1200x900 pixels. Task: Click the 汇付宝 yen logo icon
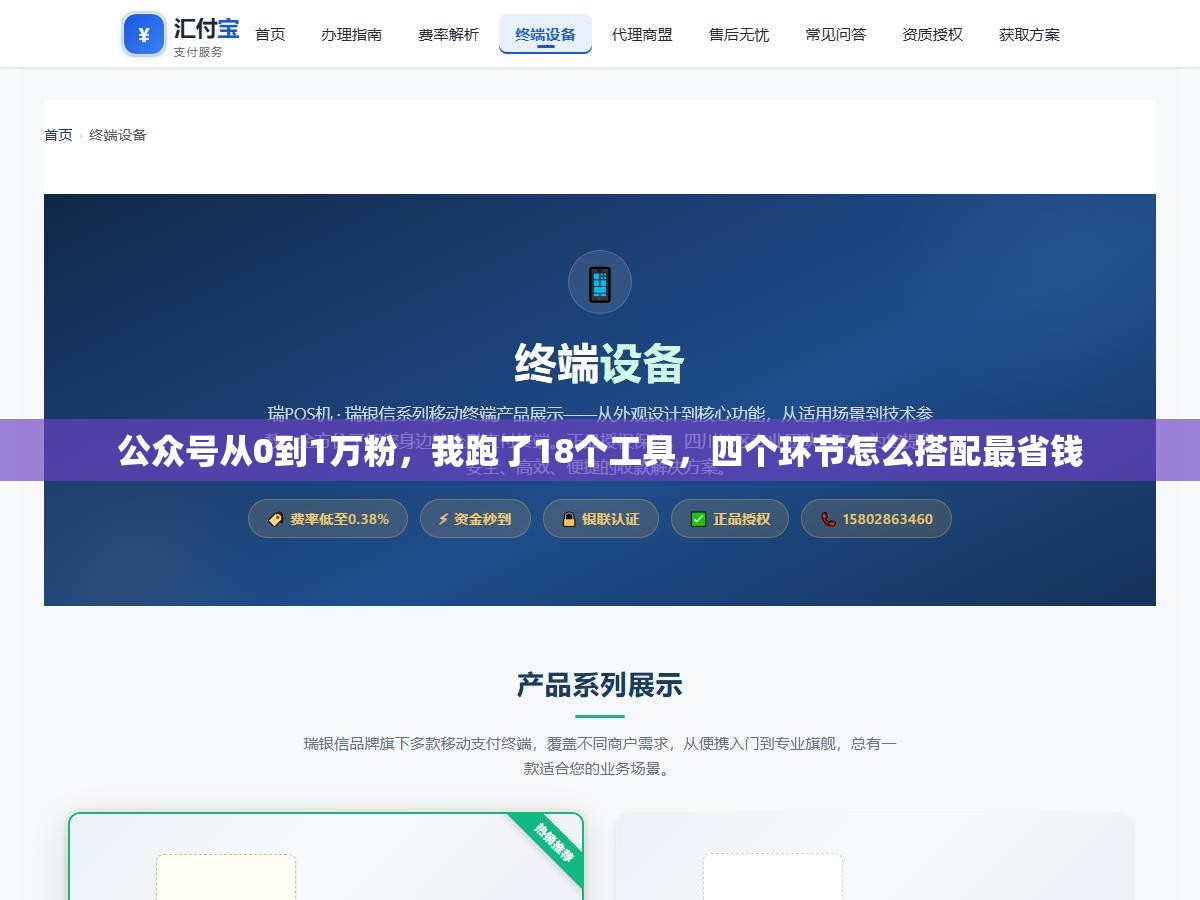pos(144,35)
